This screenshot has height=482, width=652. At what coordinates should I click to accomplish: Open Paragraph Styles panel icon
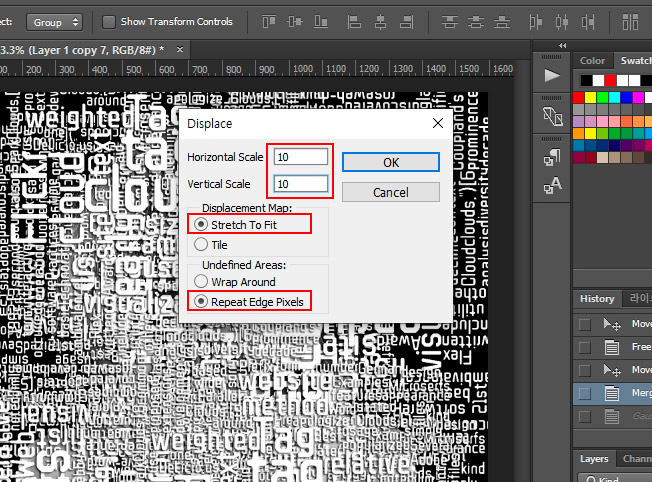pyautogui.click(x=552, y=157)
